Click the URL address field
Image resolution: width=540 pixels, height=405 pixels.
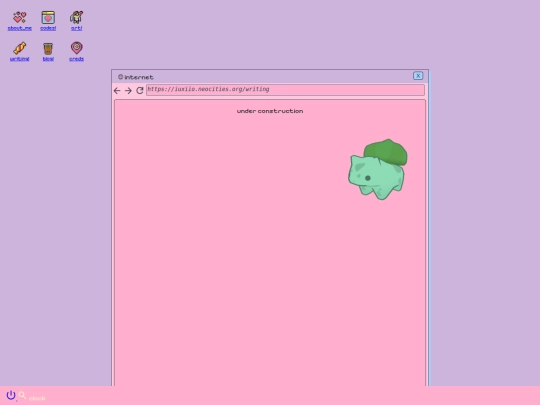coord(285,90)
